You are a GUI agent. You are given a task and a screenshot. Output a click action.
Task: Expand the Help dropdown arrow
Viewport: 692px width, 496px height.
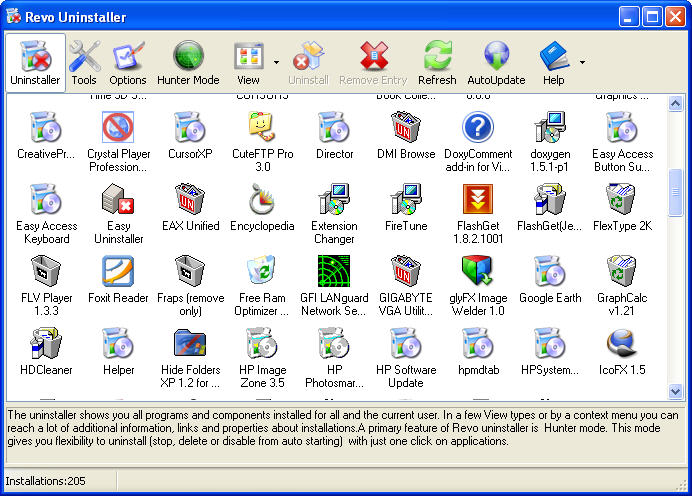coord(582,61)
